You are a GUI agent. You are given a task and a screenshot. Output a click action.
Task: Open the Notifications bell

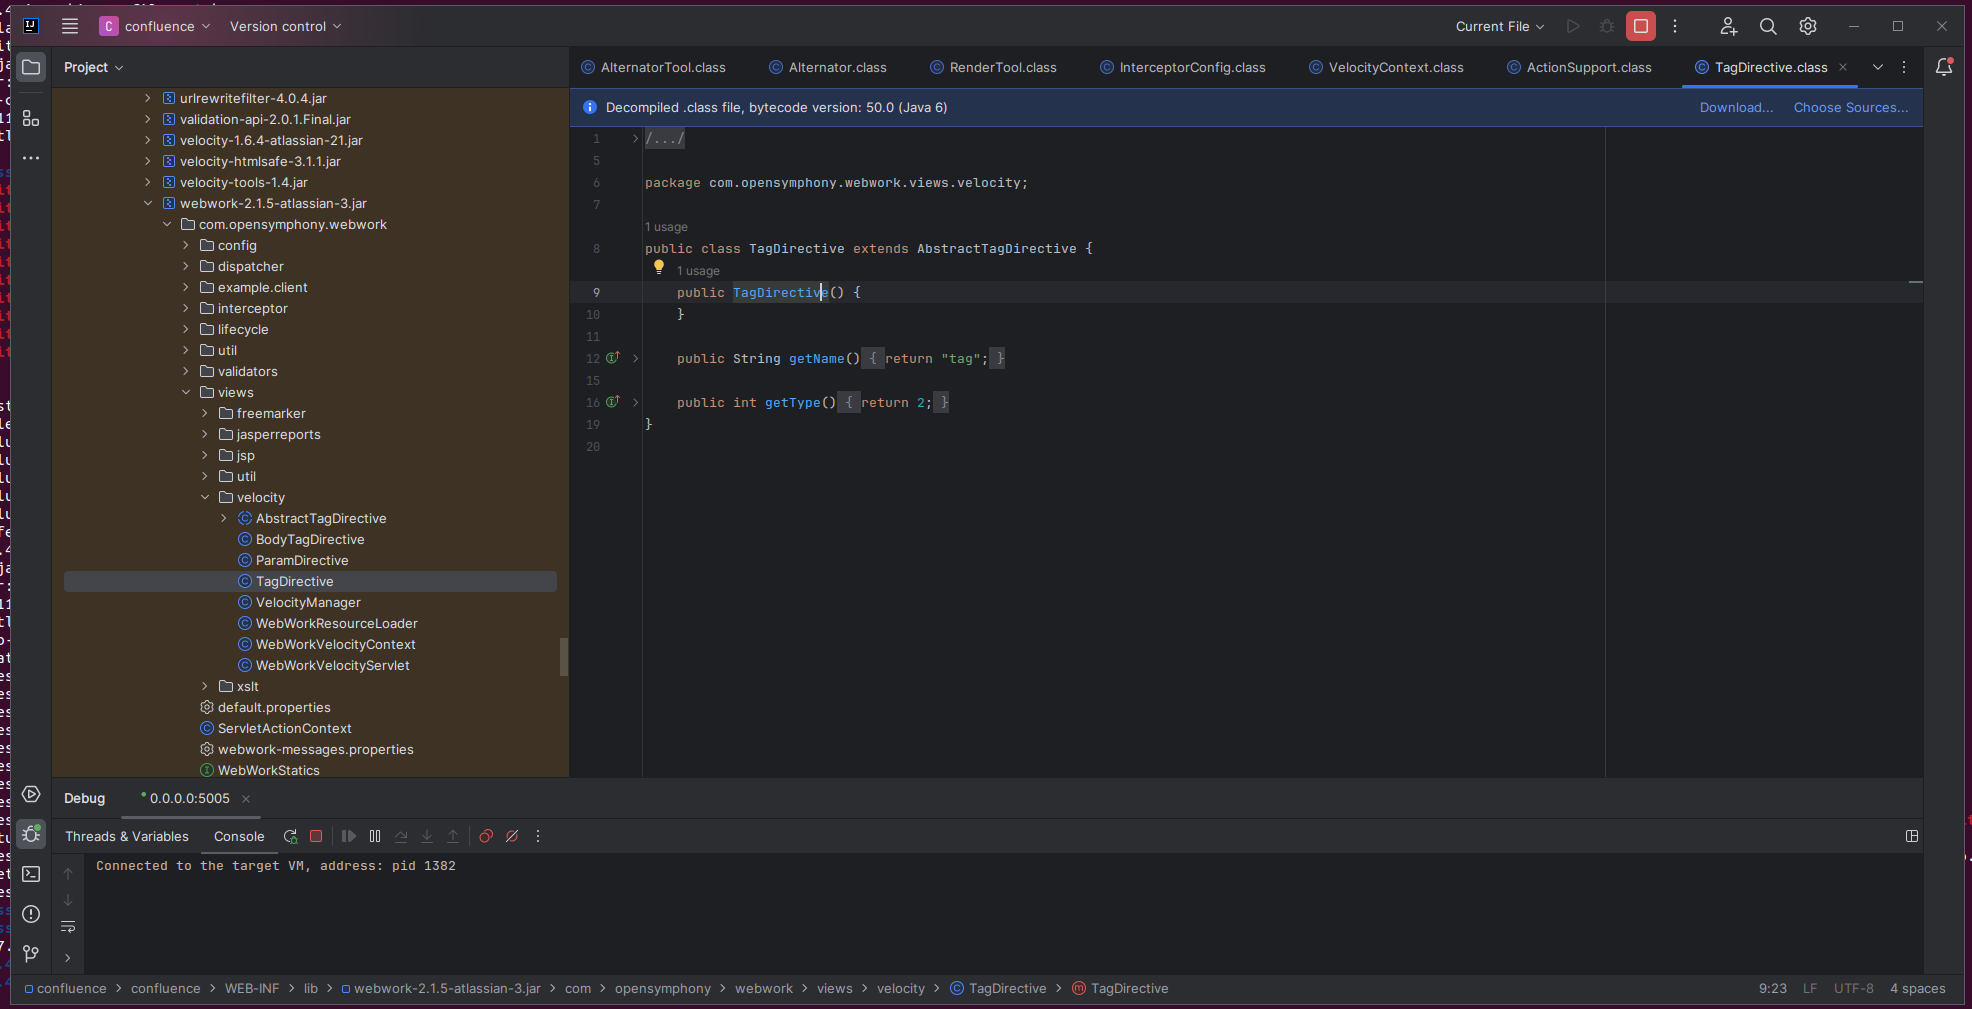[1944, 67]
